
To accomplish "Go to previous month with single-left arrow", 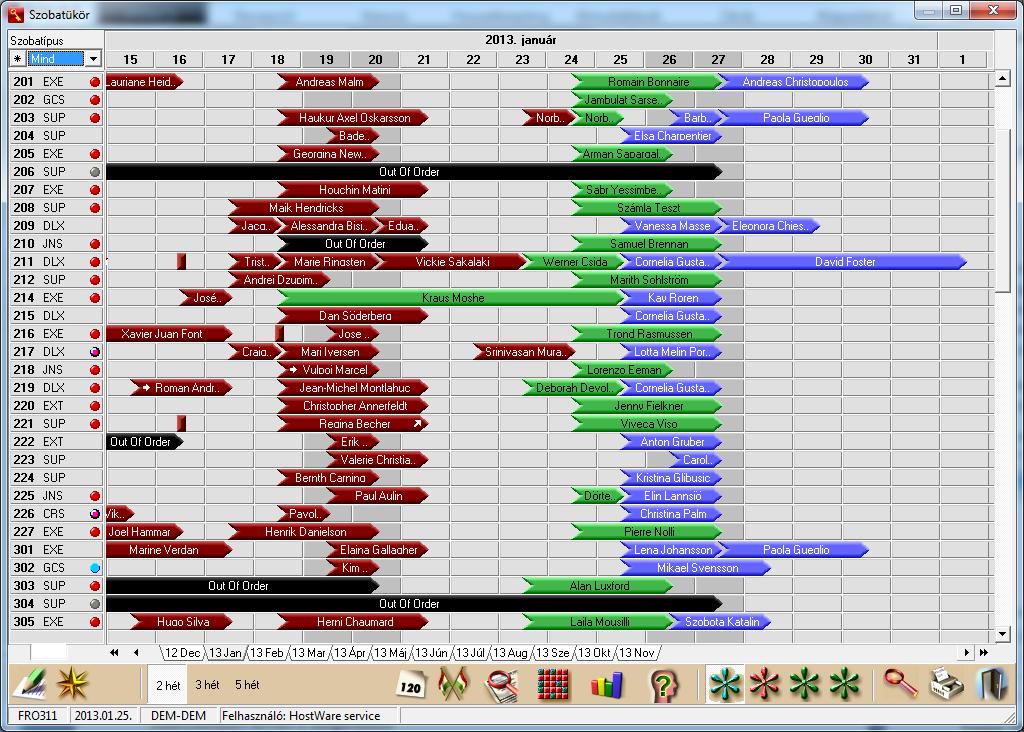I will click(136, 652).
